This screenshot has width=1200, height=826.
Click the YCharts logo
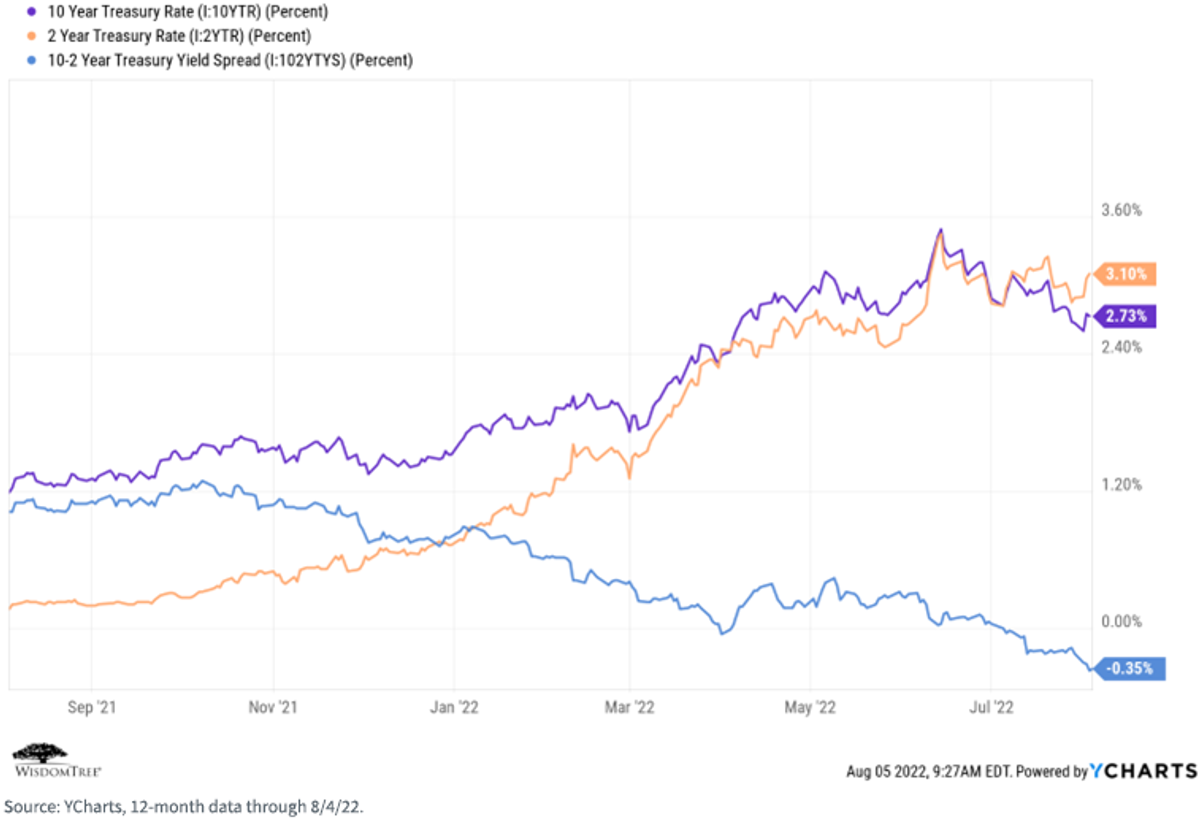point(1143,771)
